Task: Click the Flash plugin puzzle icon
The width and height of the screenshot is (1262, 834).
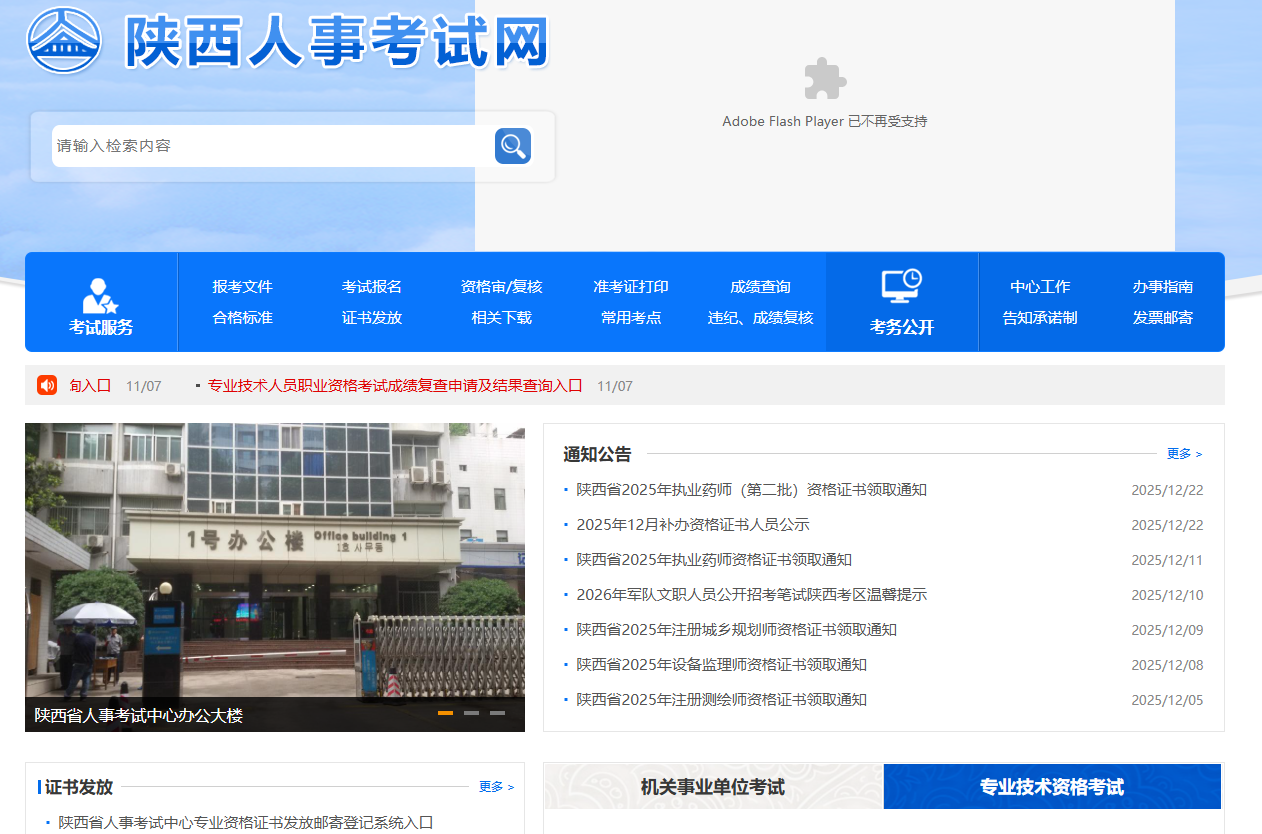Action: pos(825,79)
